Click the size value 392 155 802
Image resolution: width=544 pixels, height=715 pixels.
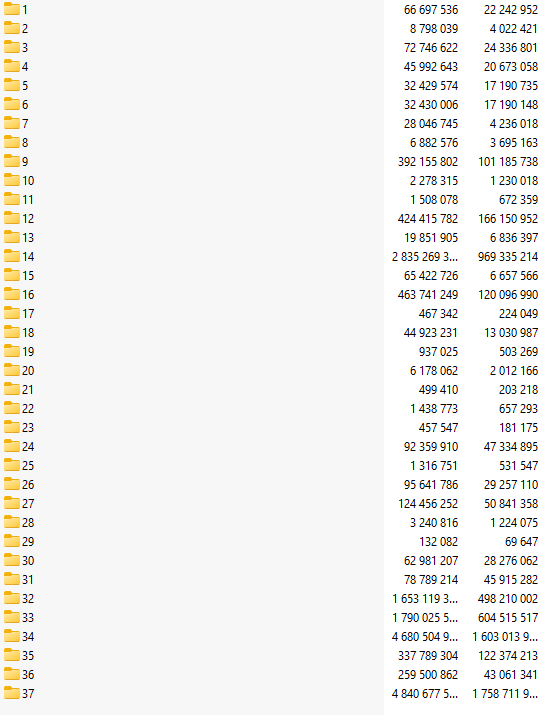[x=428, y=161]
